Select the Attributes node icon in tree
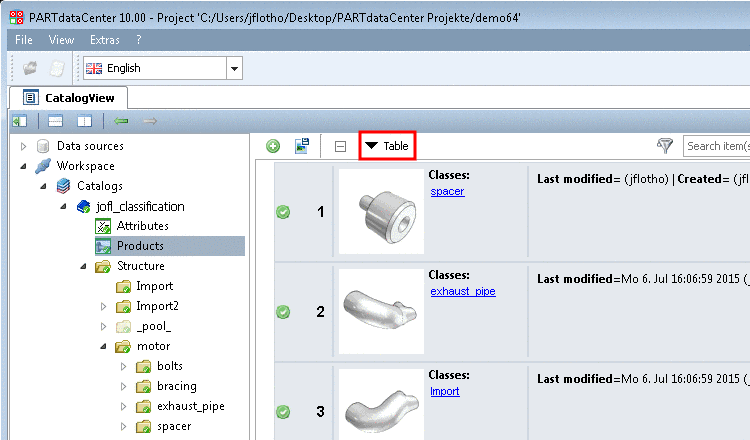 coord(104,226)
